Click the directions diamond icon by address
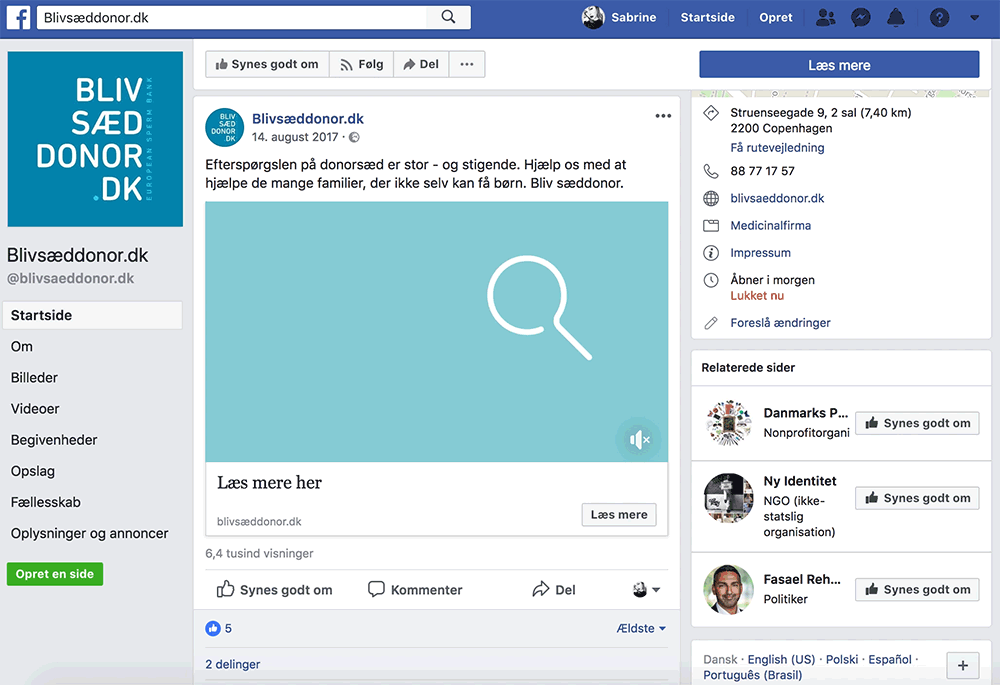Viewport: 1000px width, 685px height. [711, 114]
